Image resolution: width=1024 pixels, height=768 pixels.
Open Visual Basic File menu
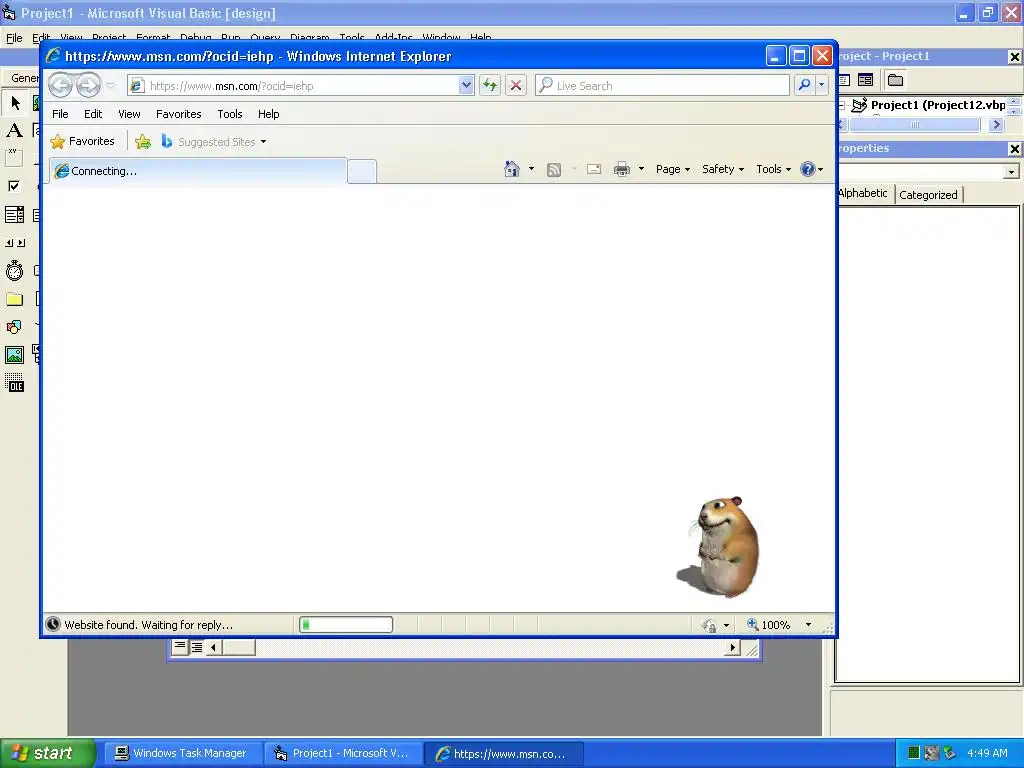tap(14, 38)
